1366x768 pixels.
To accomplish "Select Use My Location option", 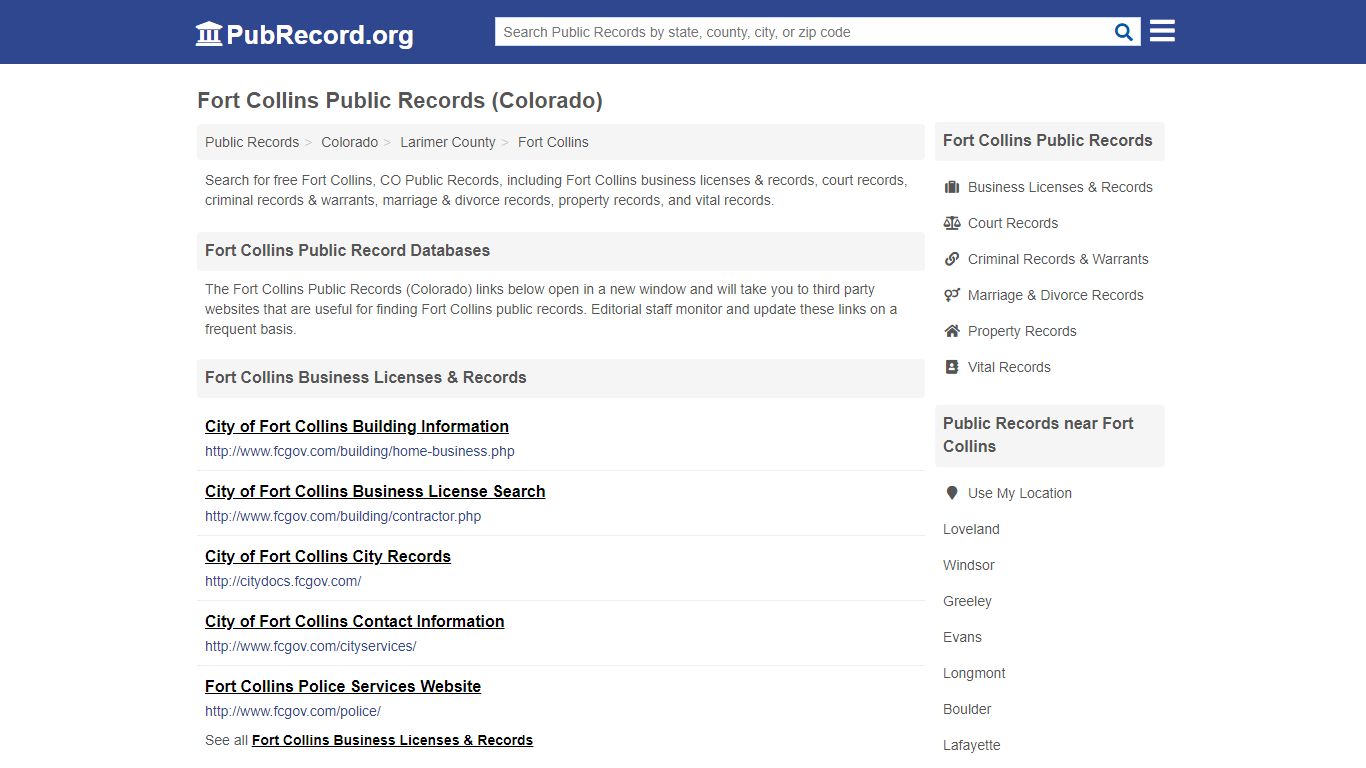I will coord(1019,493).
